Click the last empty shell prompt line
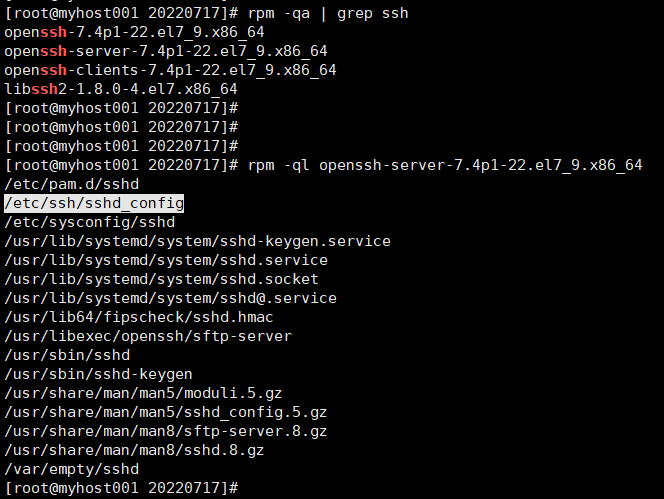The width and height of the screenshot is (664, 499). point(120,487)
